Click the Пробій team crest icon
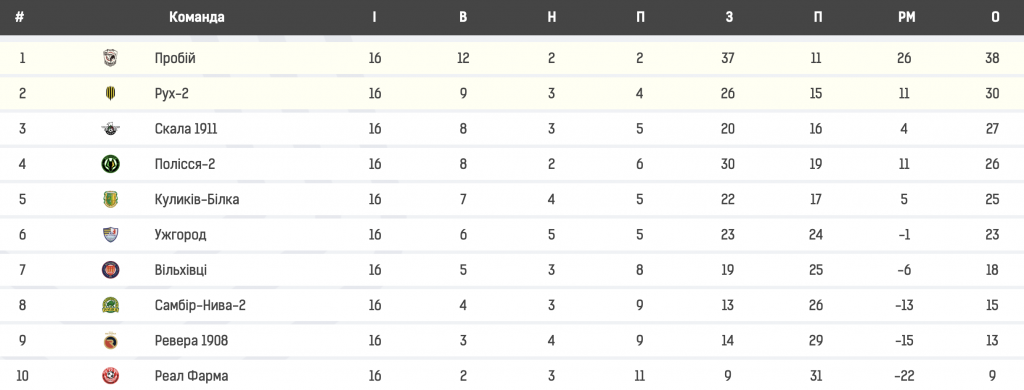Viewport: 1024px width, 390px height. (110, 58)
